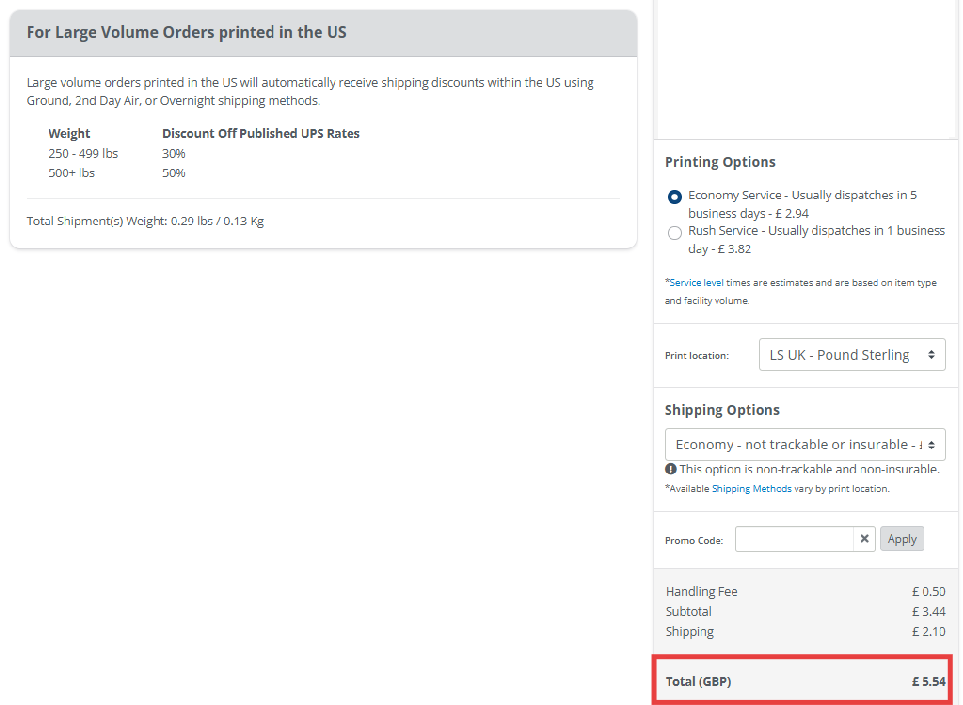Screen dimensions: 963x705
Task: Follow the Service level link
Action: 699,283
